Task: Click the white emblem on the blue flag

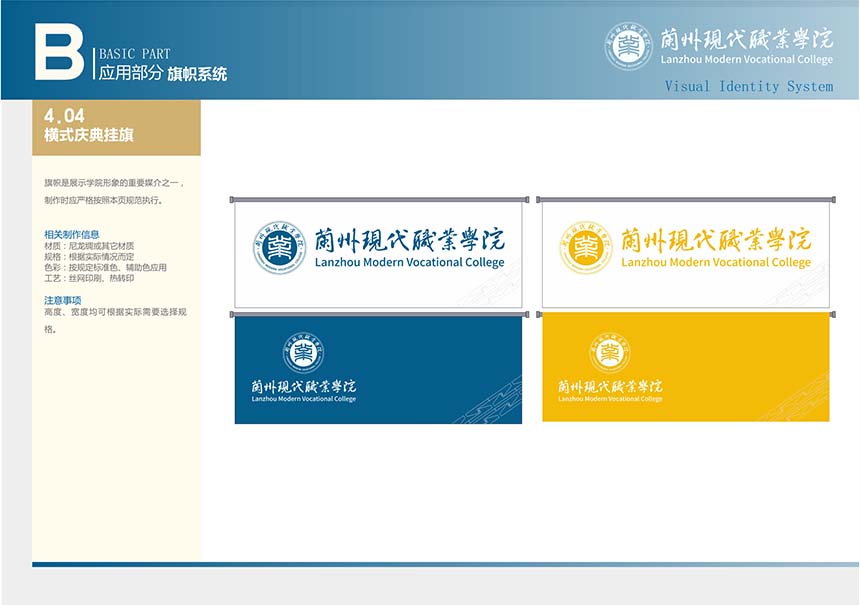Action: (x=304, y=354)
